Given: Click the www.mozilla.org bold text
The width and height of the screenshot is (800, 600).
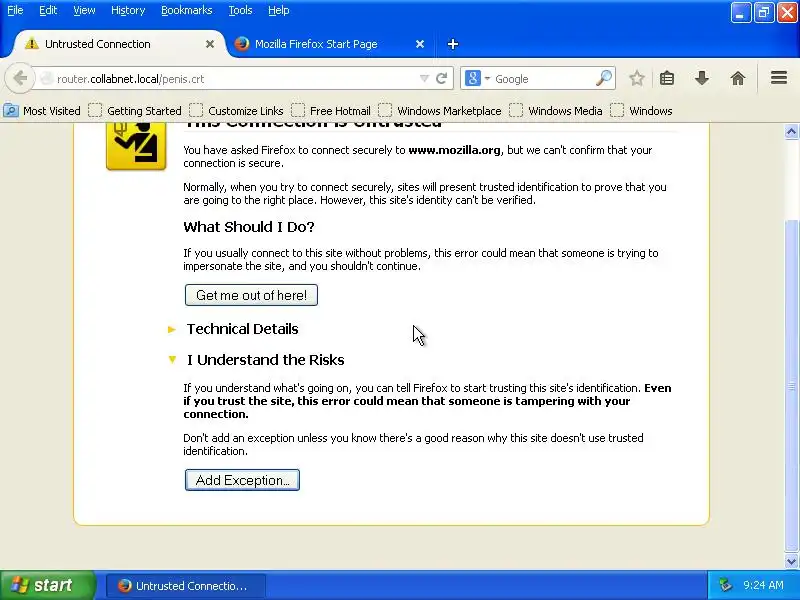Looking at the screenshot, I should (x=454, y=150).
